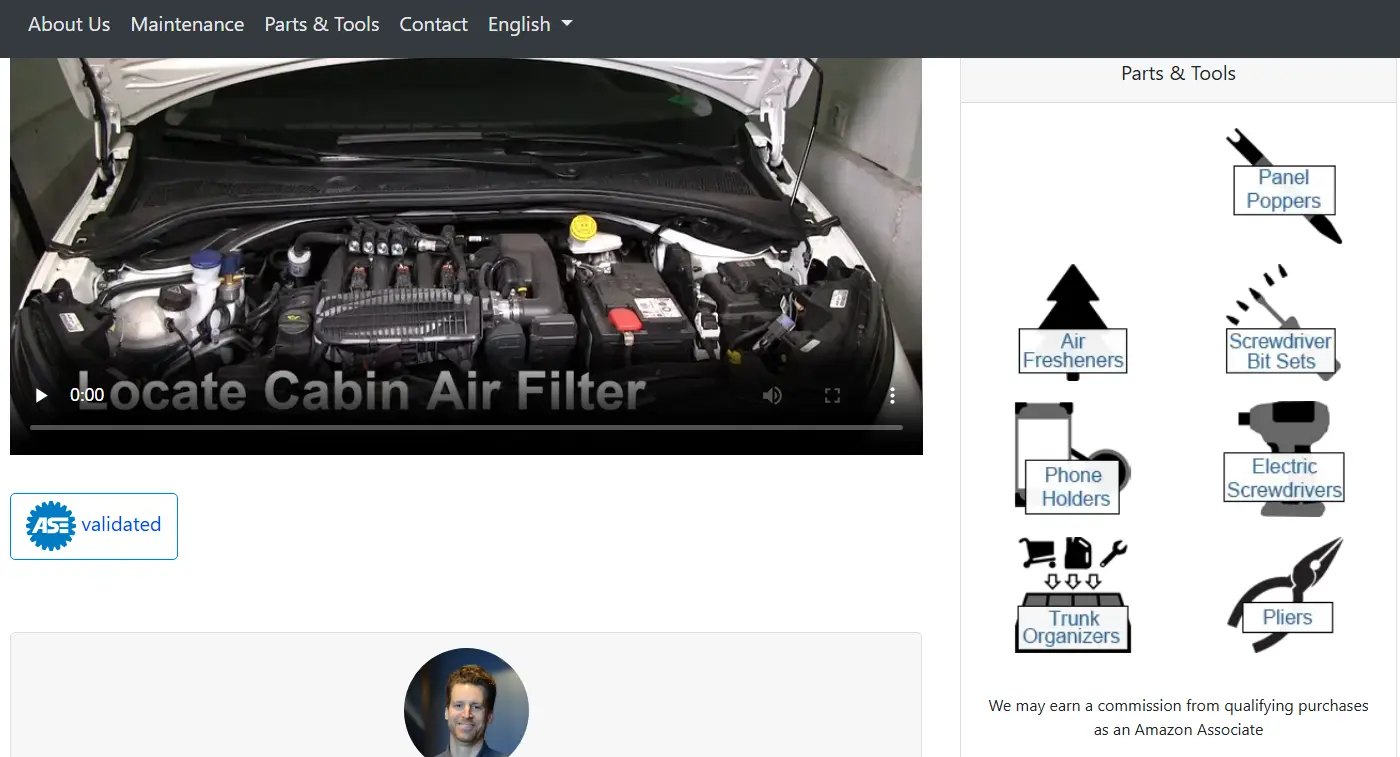
Task: Open the video's three-dot options menu
Action: click(892, 395)
